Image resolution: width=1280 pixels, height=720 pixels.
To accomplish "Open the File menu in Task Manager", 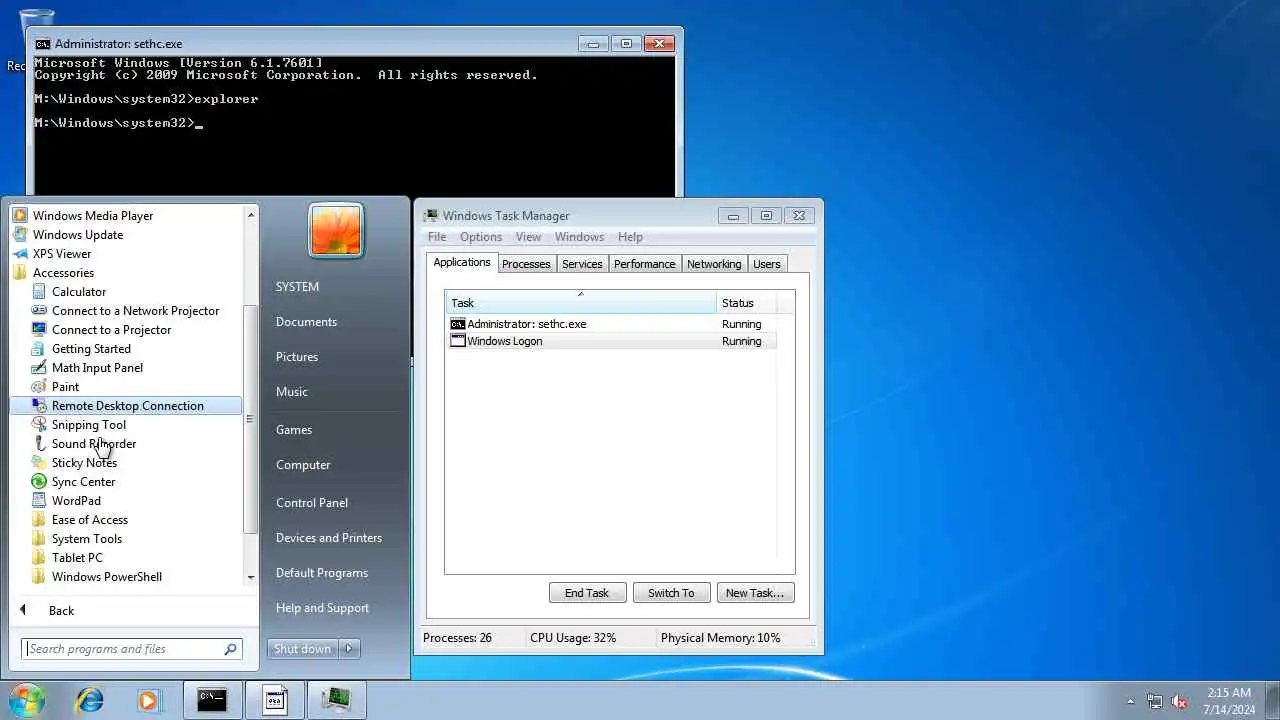I will [x=437, y=237].
